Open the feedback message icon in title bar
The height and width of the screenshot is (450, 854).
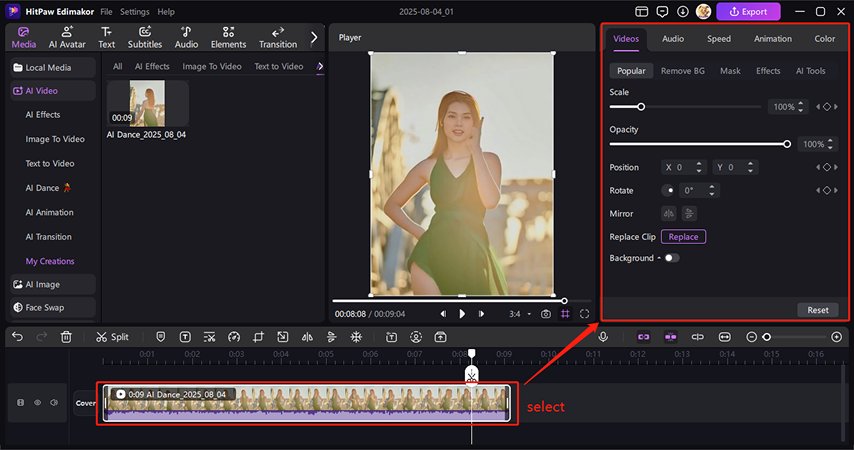pyautogui.click(x=662, y=11)
